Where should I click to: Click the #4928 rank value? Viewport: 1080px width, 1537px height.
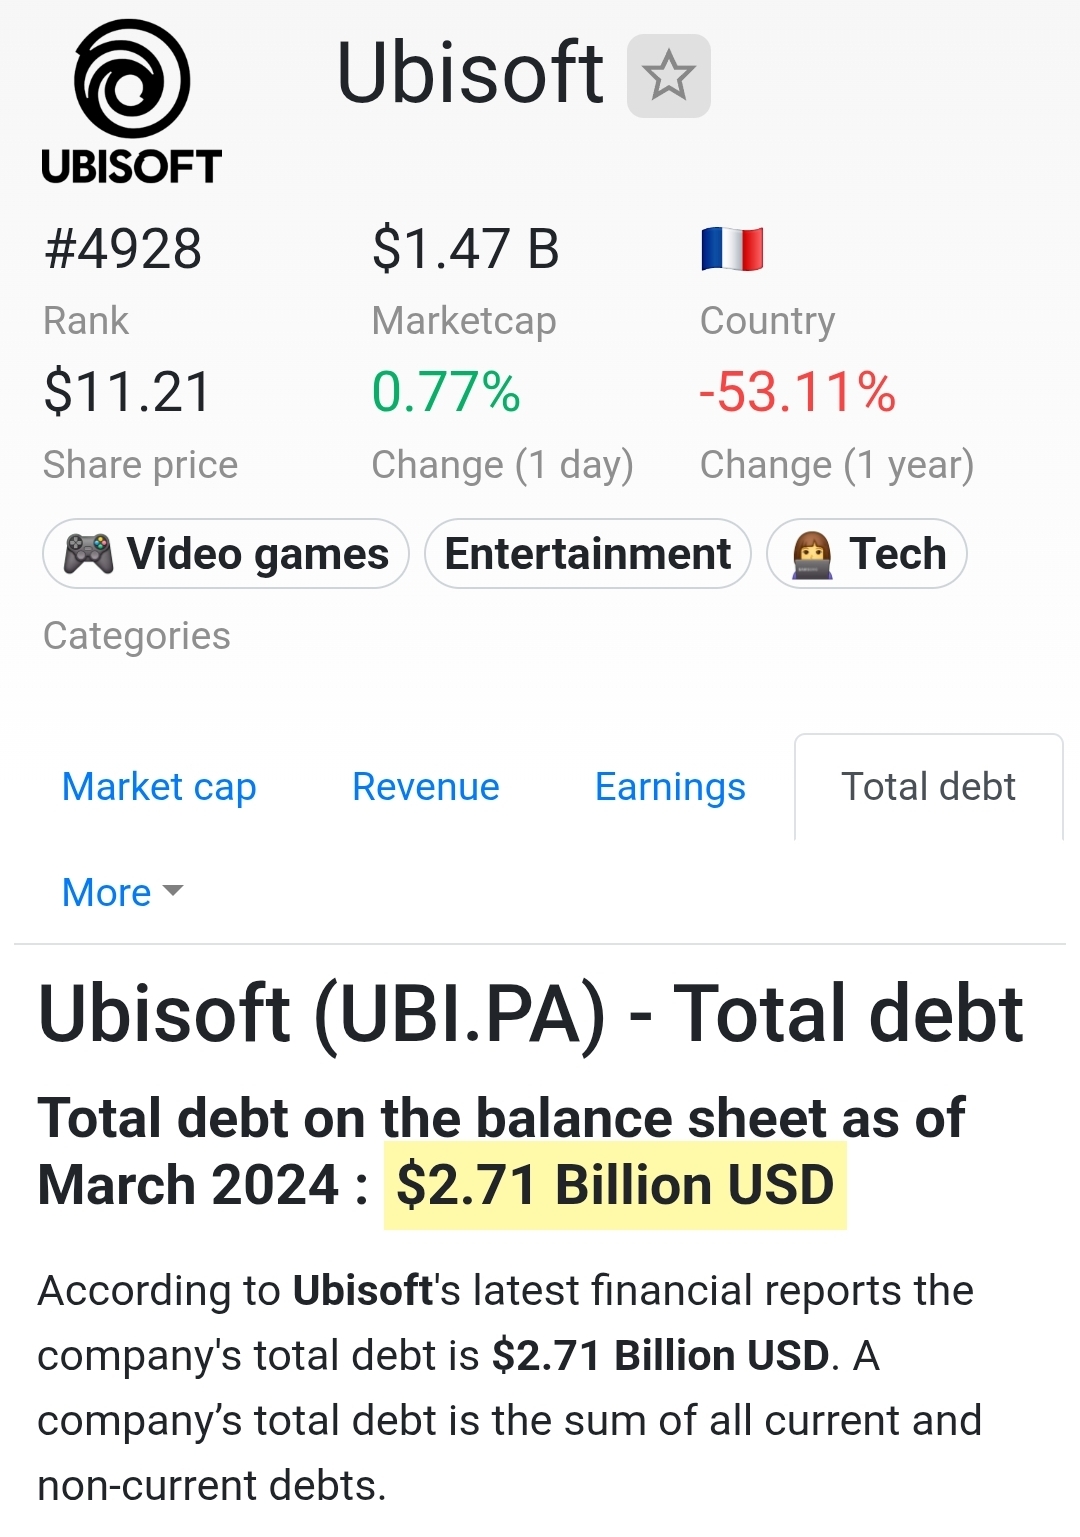122,249
